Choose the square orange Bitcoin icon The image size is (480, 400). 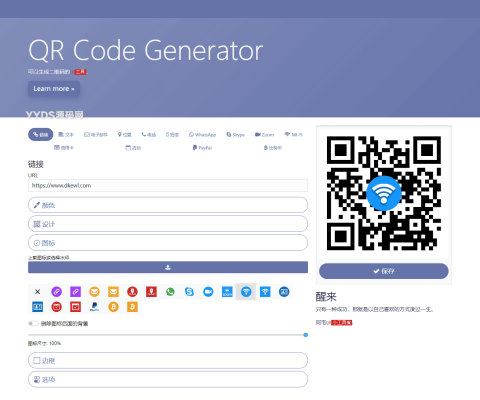pyautogui.click(x=132, y=307)
